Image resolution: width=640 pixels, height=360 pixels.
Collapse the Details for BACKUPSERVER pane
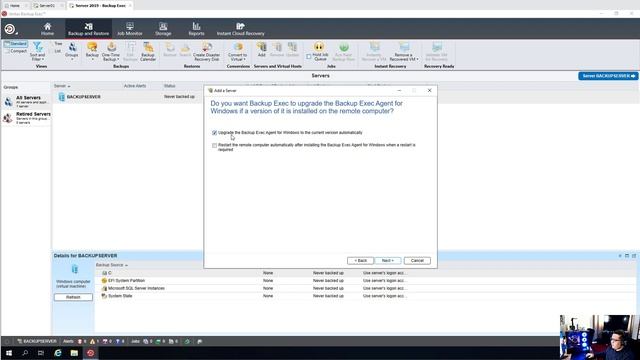point(620,256)
